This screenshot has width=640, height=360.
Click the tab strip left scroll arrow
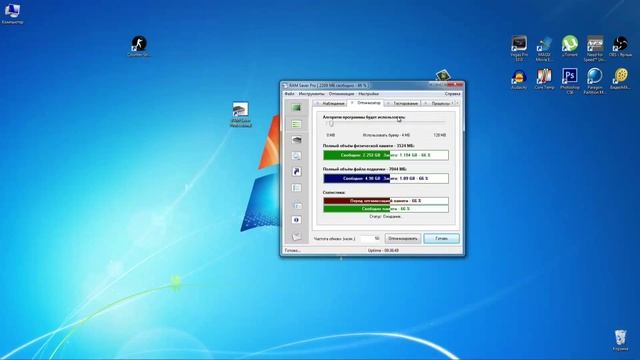(453, 103)
